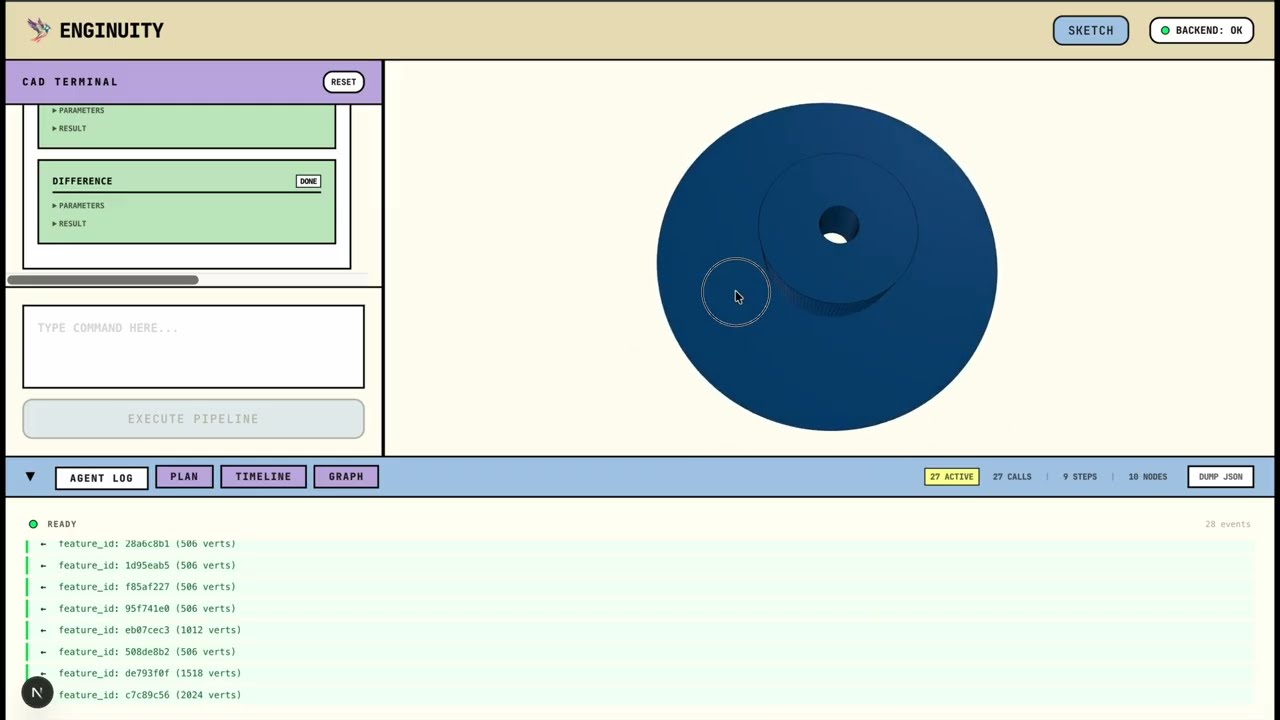1280x720 pixels.
Task: Expand RESULT under the DIFFERENCE step
Action: pos(69,224)
